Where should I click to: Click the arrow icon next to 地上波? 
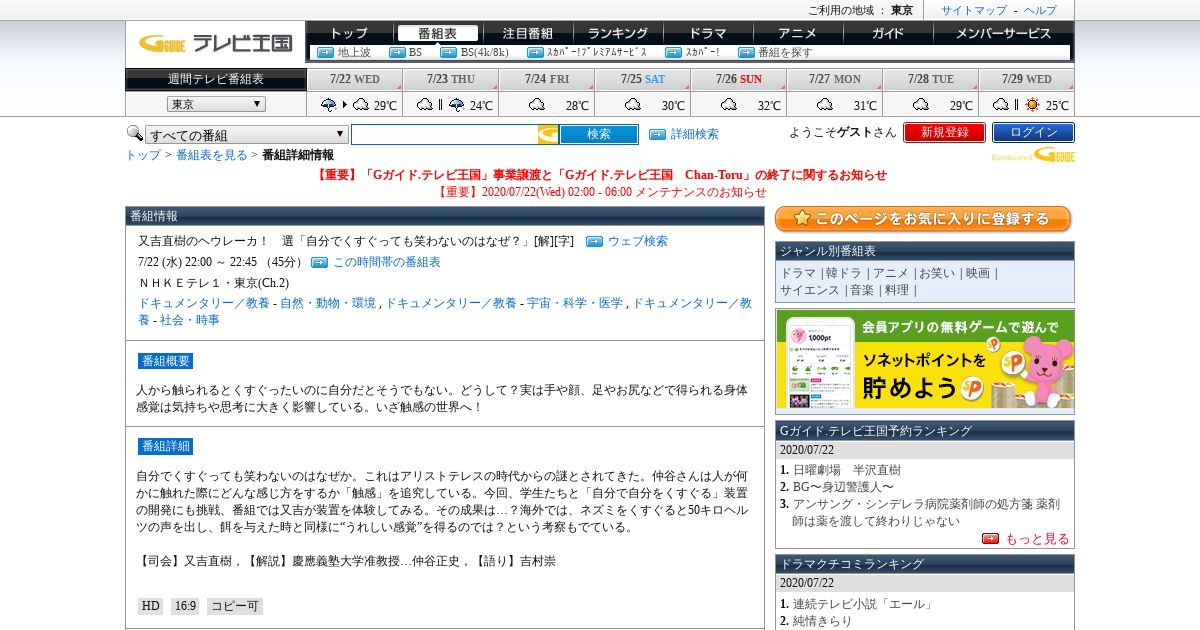point(325,52)
